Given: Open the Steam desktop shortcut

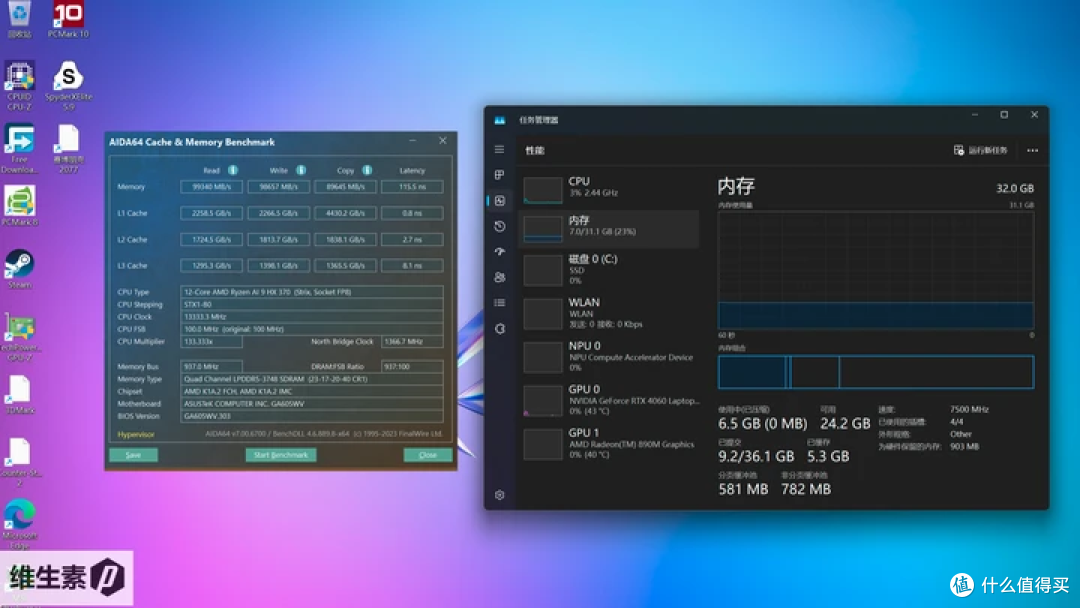Looking at the screenshot, I should (19, 269).
